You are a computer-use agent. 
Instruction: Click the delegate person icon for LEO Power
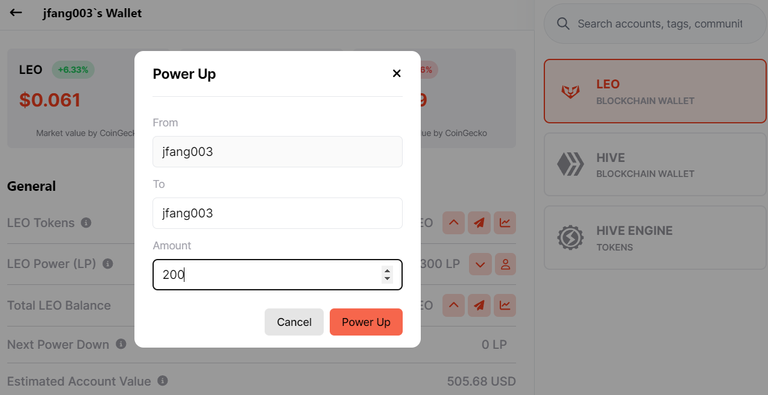(505, 265)
